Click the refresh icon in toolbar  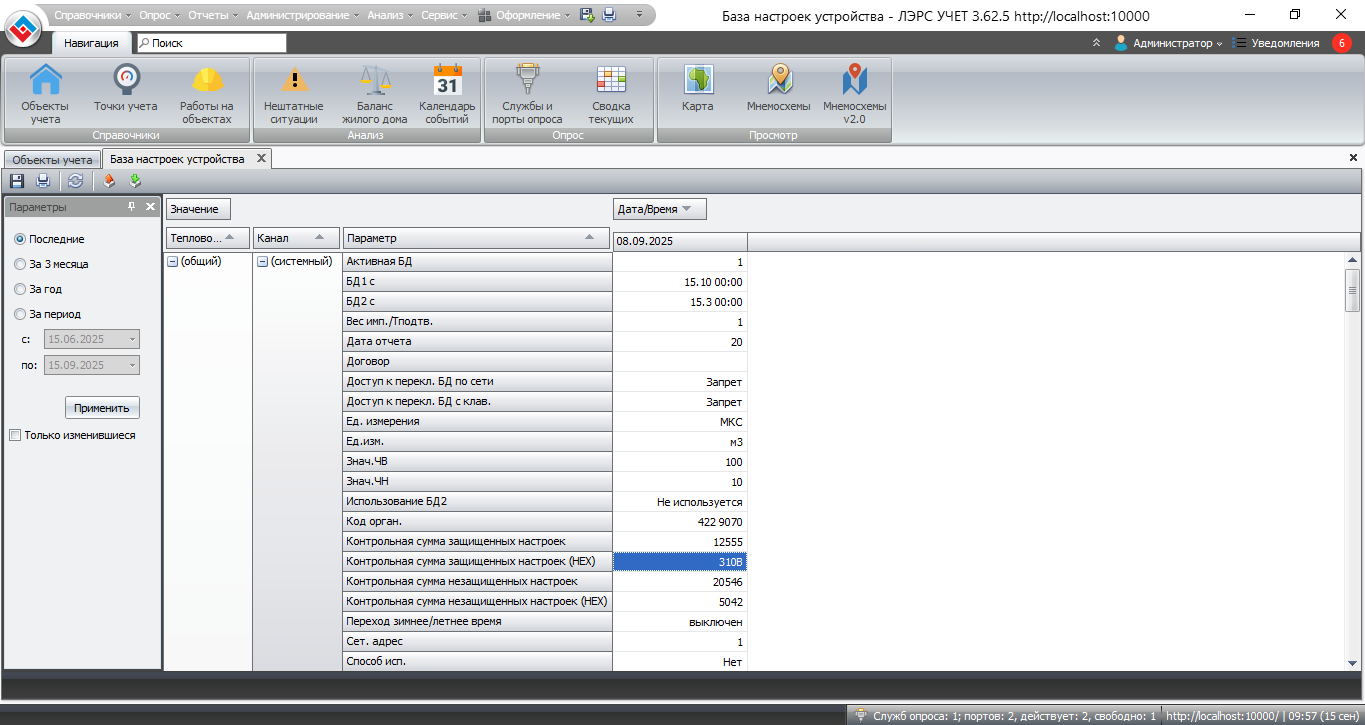[x=75, y=181]
